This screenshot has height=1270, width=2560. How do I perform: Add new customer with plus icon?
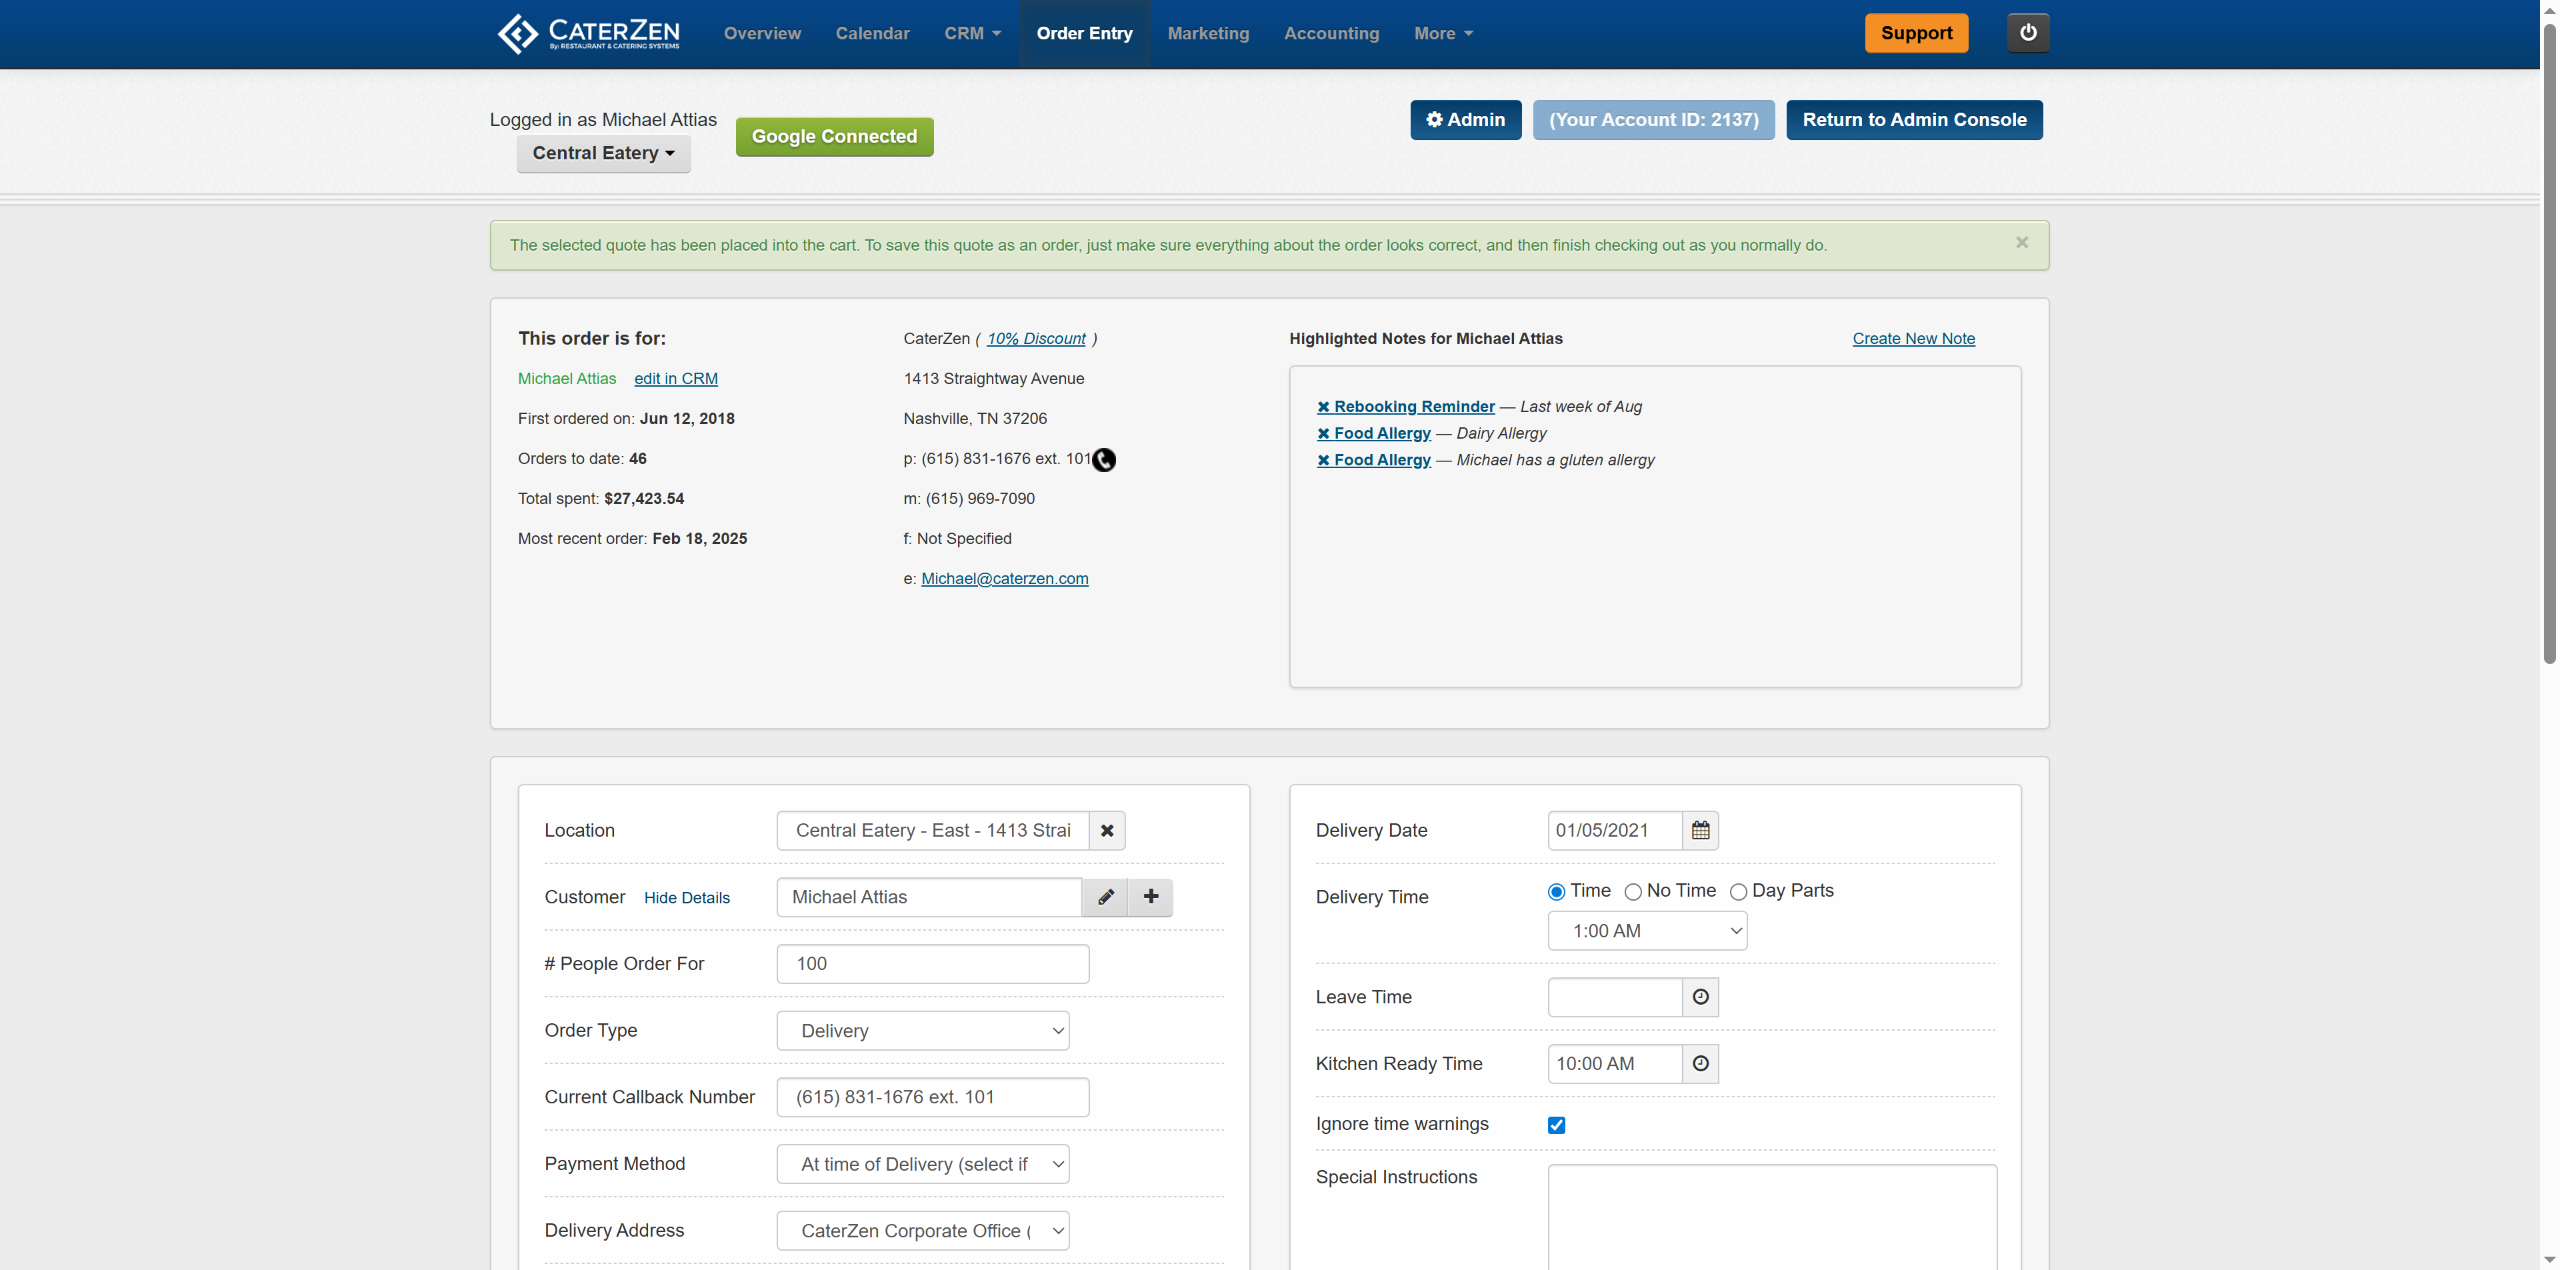coord(1151,897)
